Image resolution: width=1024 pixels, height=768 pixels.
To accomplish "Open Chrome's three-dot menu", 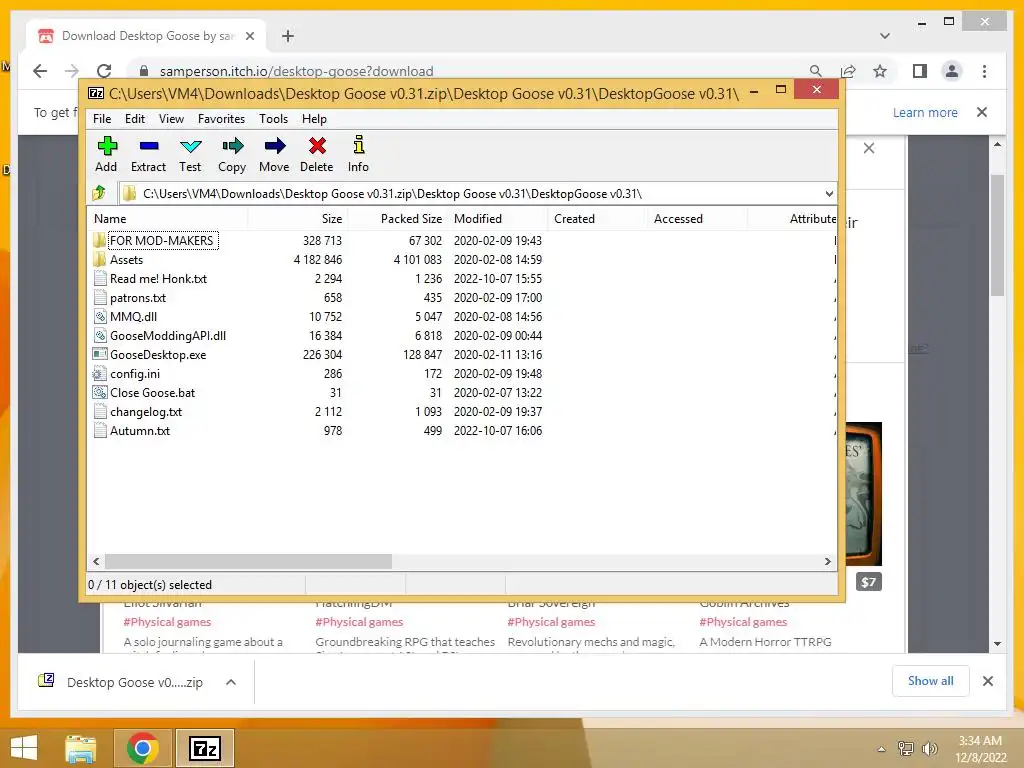I will (985, 71).
